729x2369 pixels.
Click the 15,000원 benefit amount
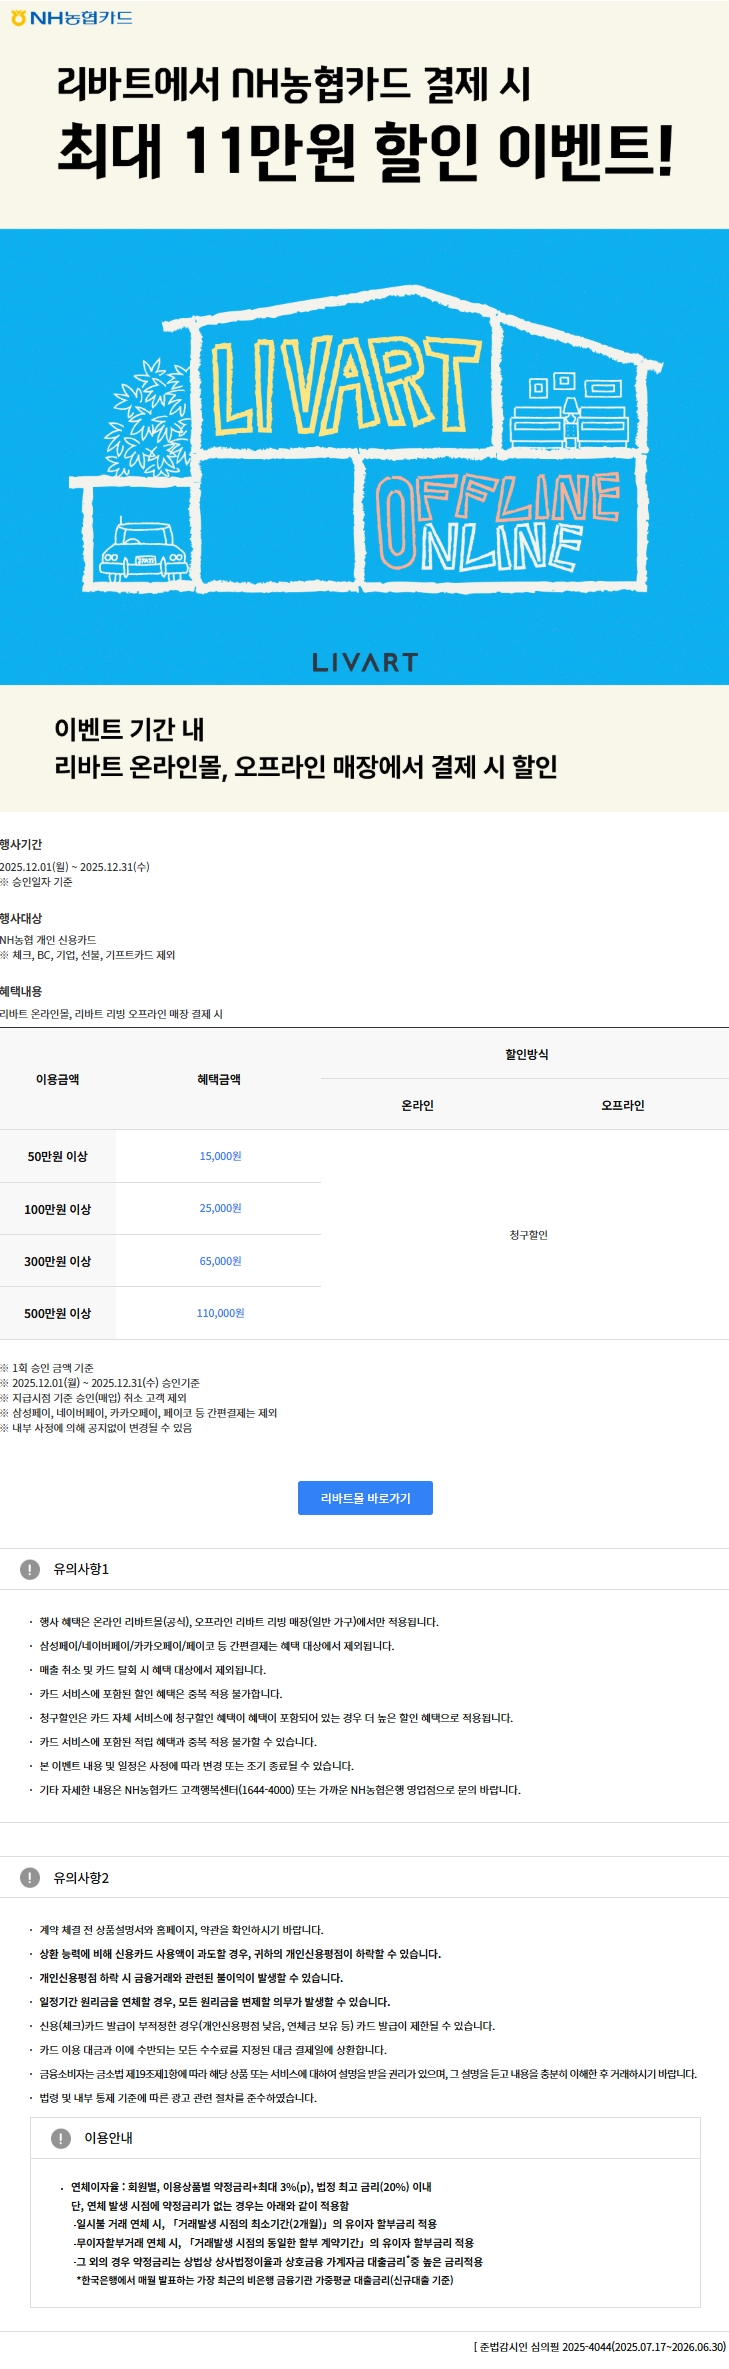click(220, 1156)
